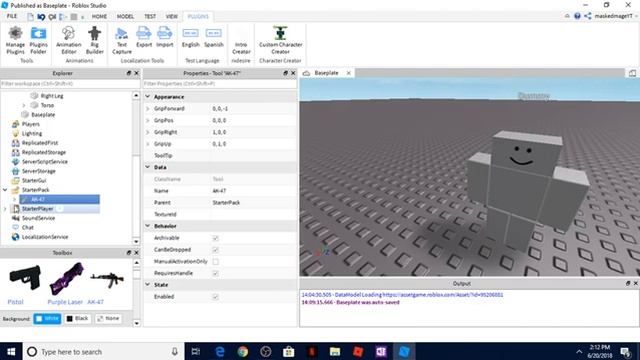The image size is (640, 360).
Task: Click the taskbar search box
Action: point(103,351)
